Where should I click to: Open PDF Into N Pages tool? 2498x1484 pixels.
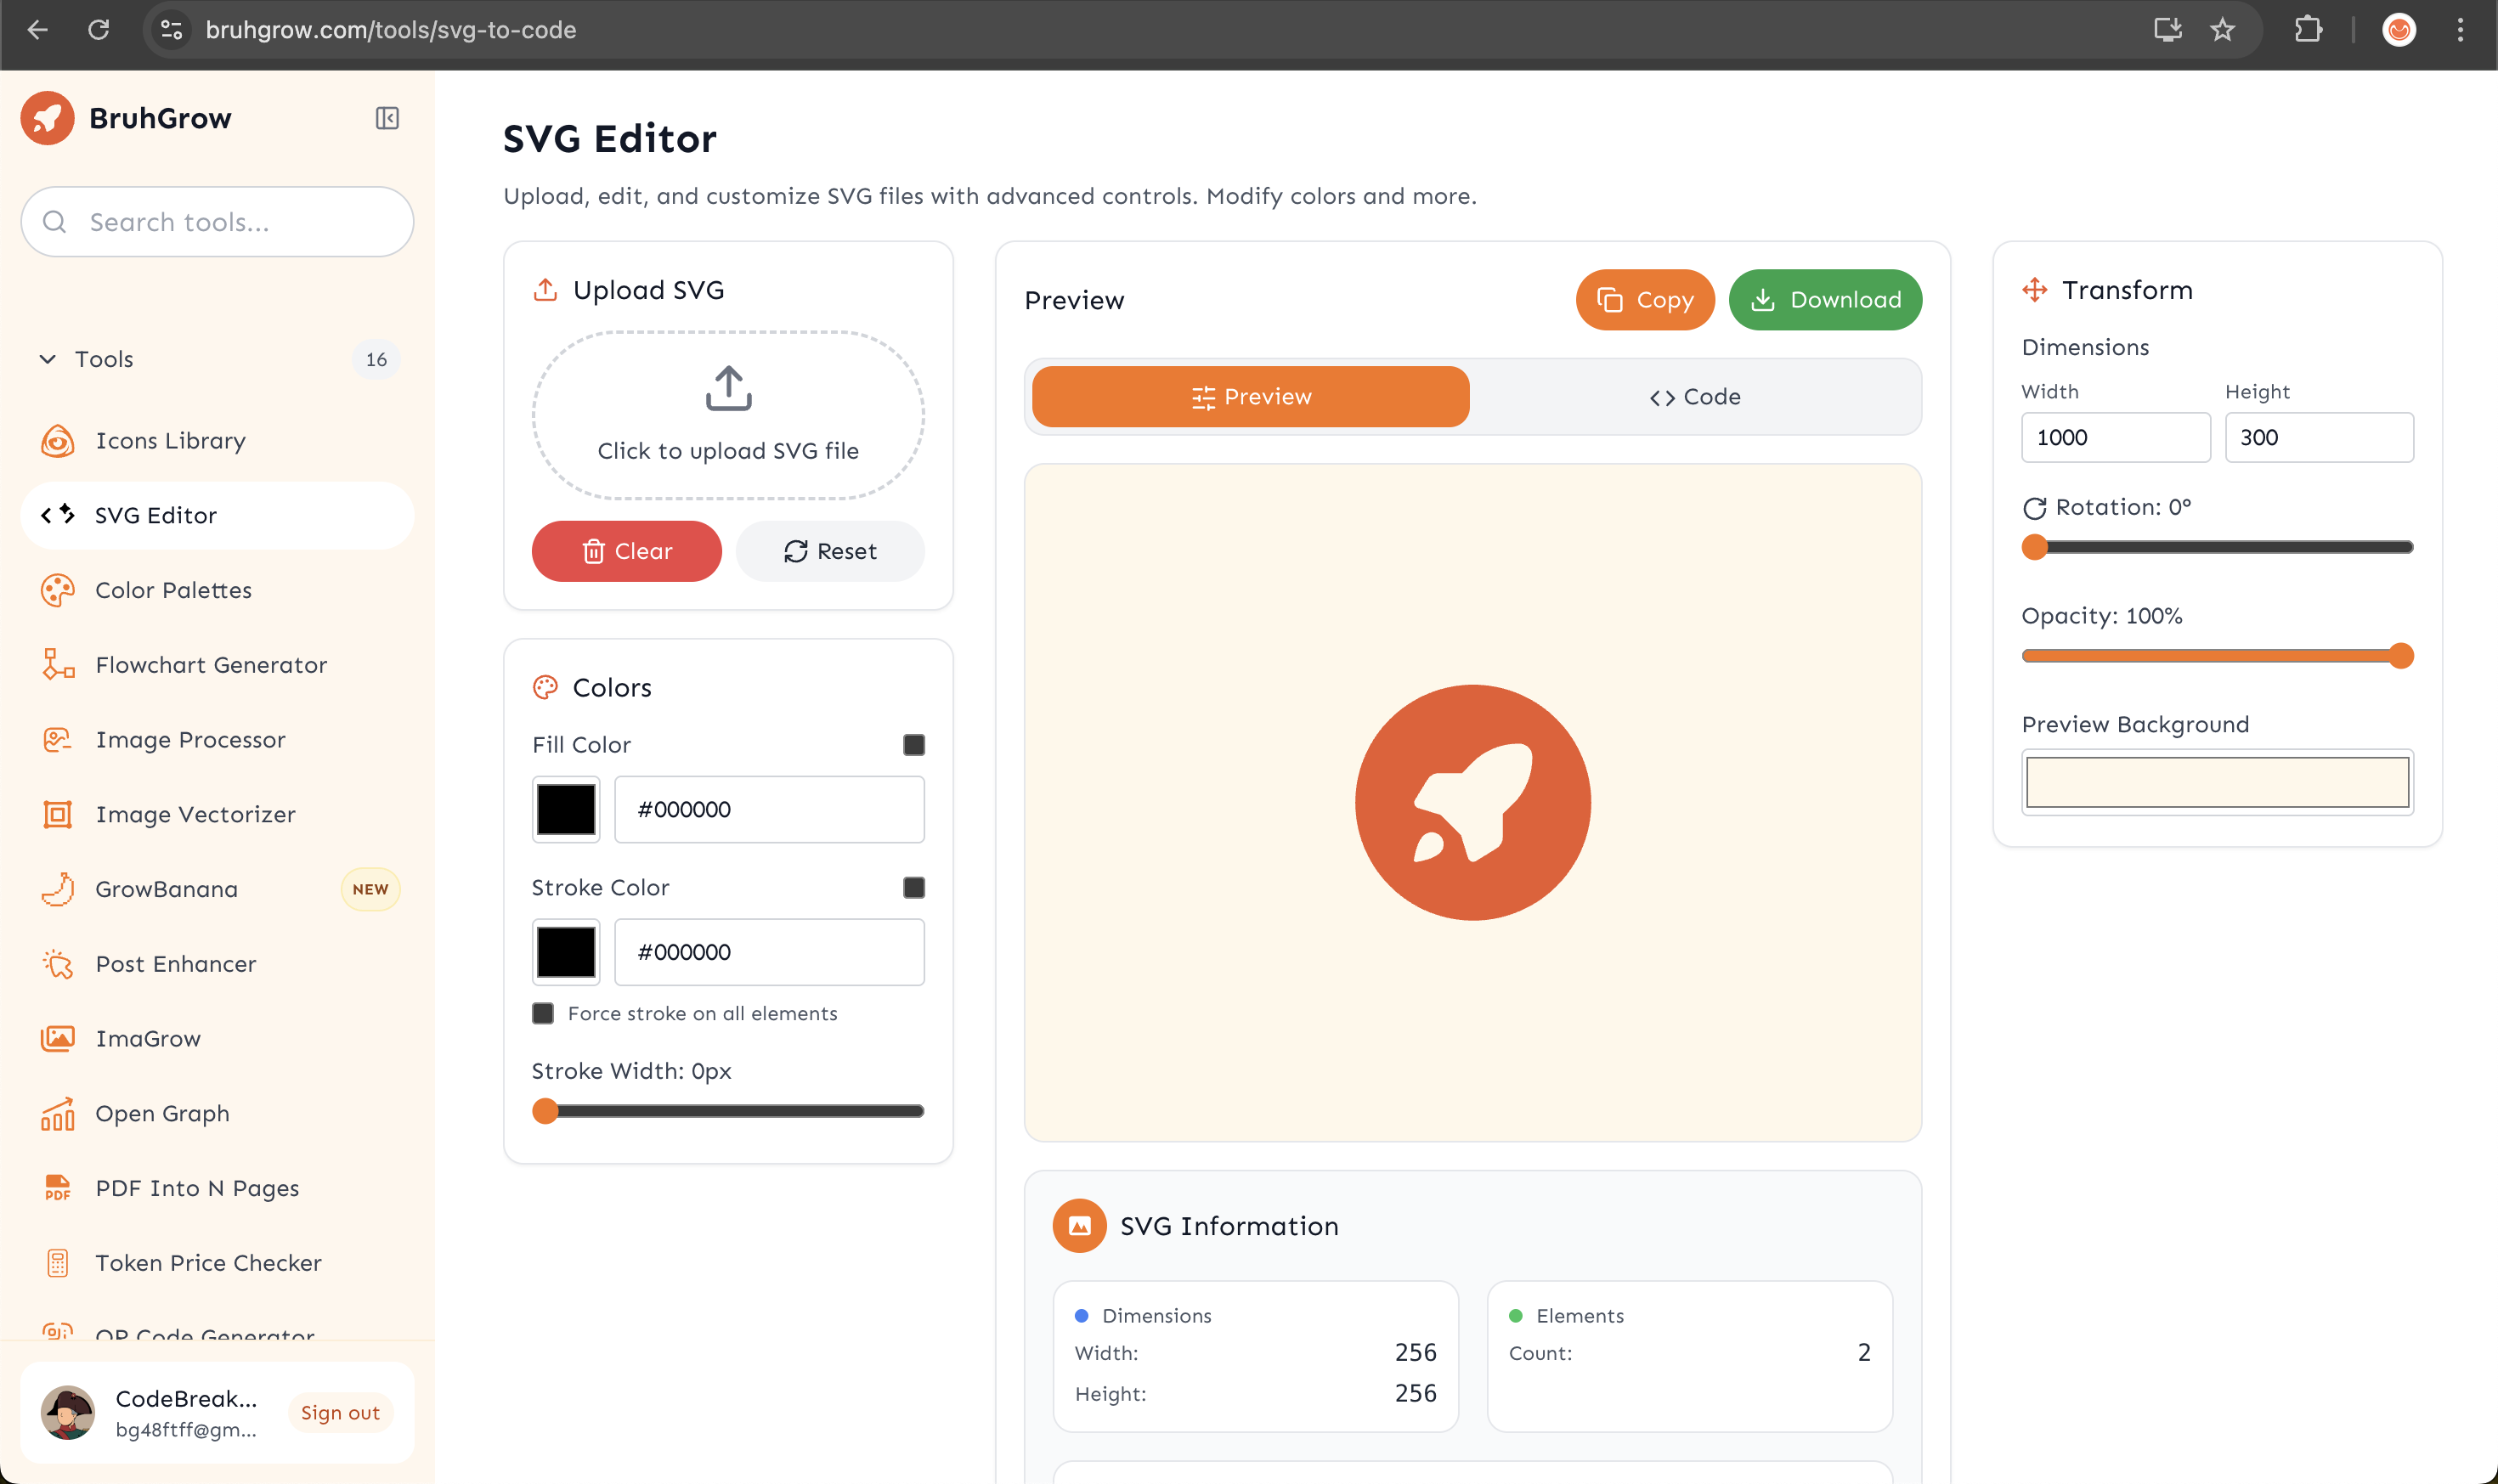tap(217, 1188)
